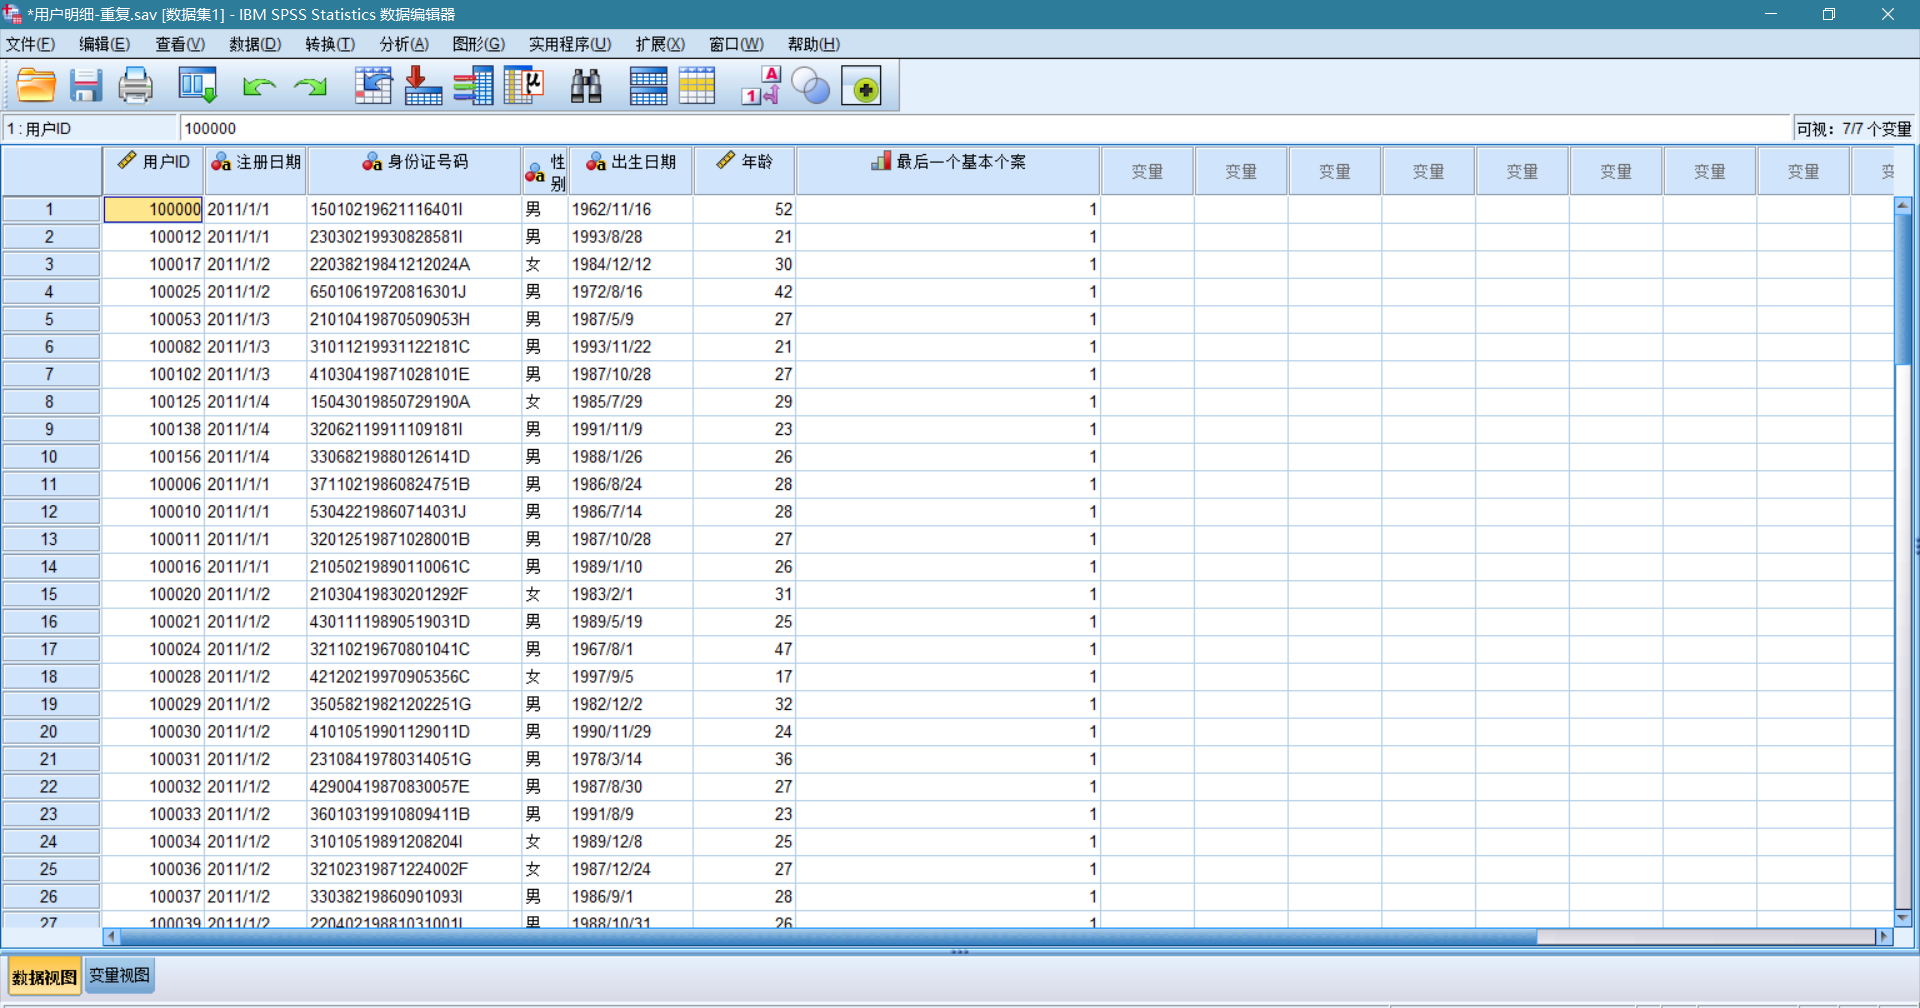This screenshot has height=1008, width=1920.
Task: Undo last action arrow
Action: (x=259, y=87)
